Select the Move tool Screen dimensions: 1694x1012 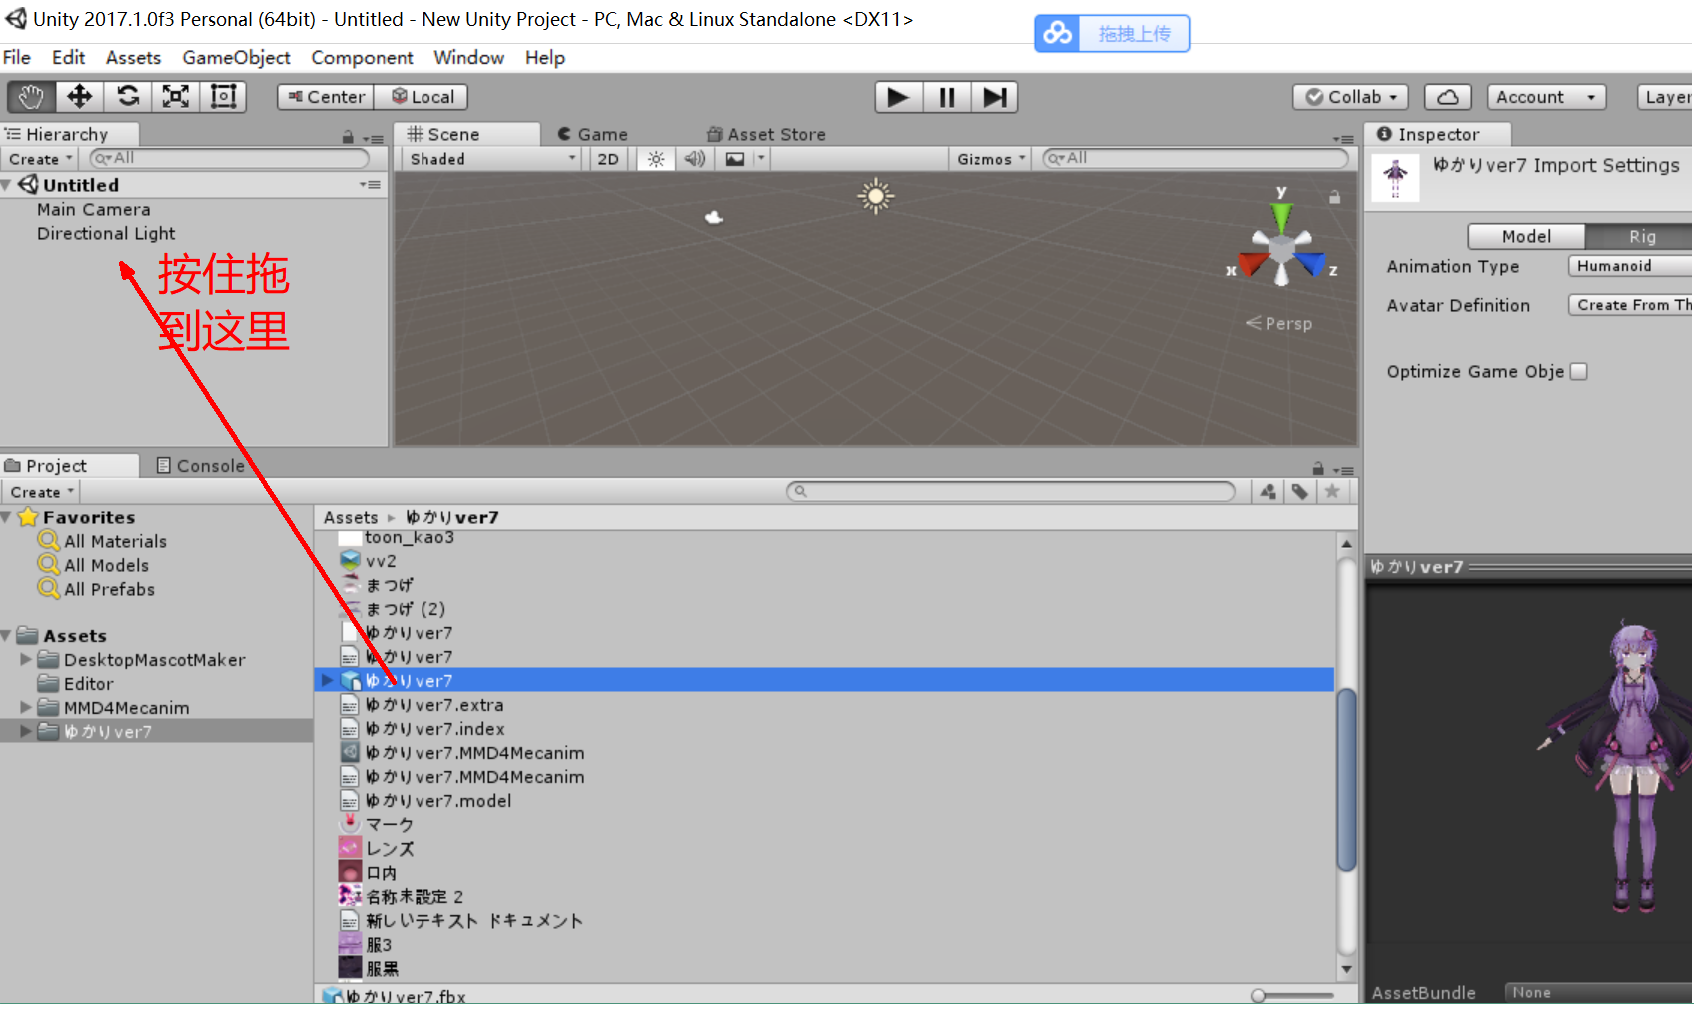tap(80, 97)
